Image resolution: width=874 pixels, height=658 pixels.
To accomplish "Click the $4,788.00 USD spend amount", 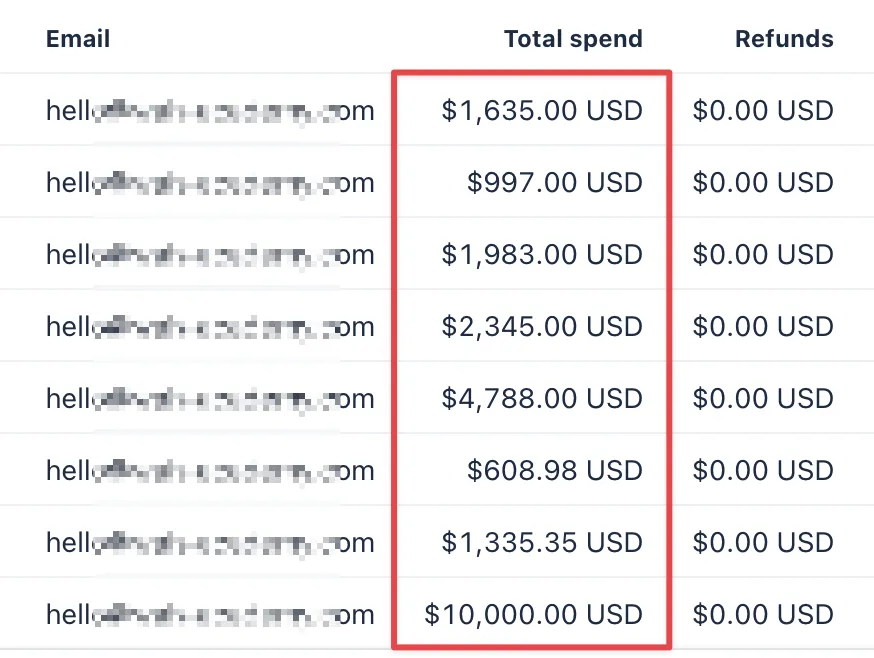I will [542, 399].
